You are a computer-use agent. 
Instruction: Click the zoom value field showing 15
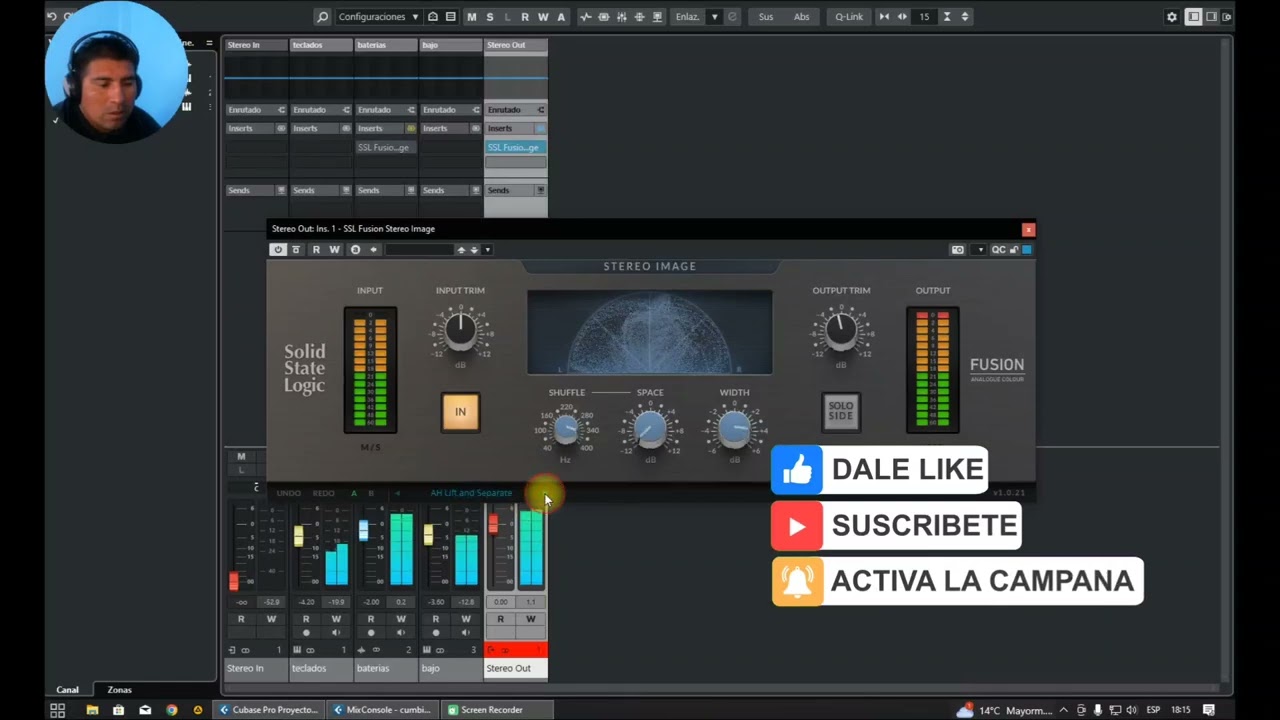pos(925,17)
